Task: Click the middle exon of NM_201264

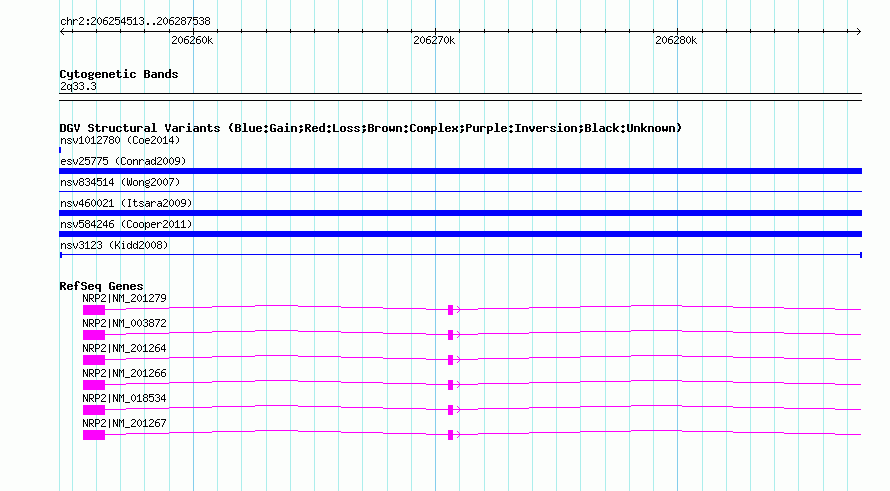Action: [x=451, y=360]
